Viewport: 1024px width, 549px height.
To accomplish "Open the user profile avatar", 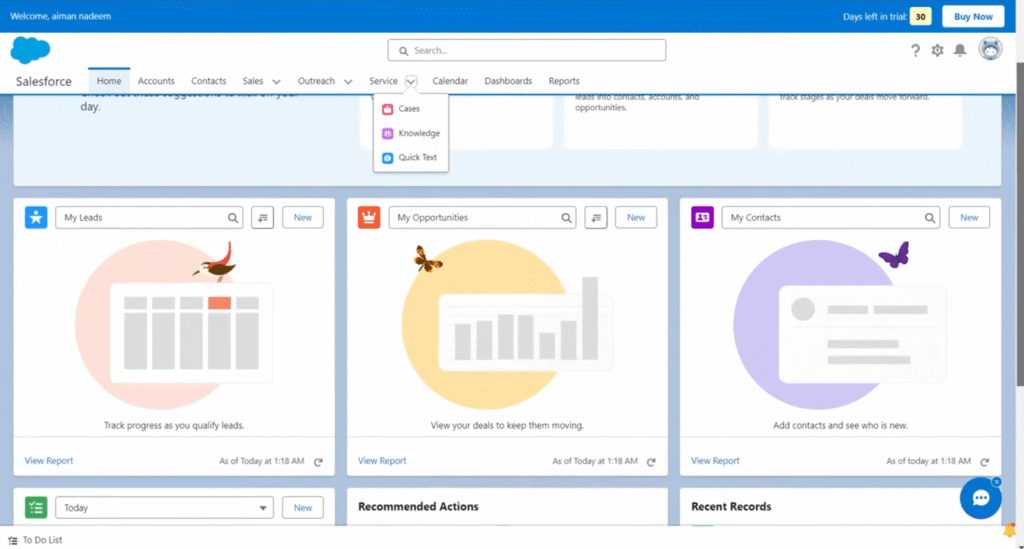I will (x=990, y=49).
